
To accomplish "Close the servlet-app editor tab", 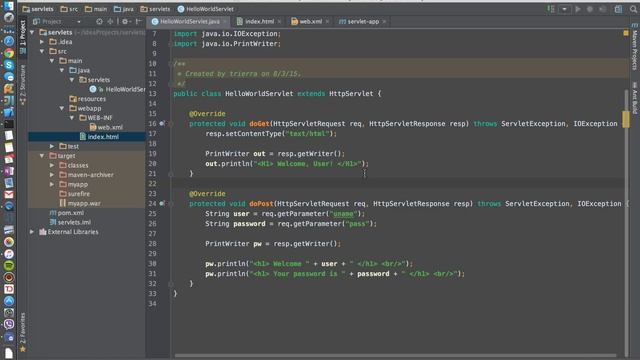I will pos(384,22).
